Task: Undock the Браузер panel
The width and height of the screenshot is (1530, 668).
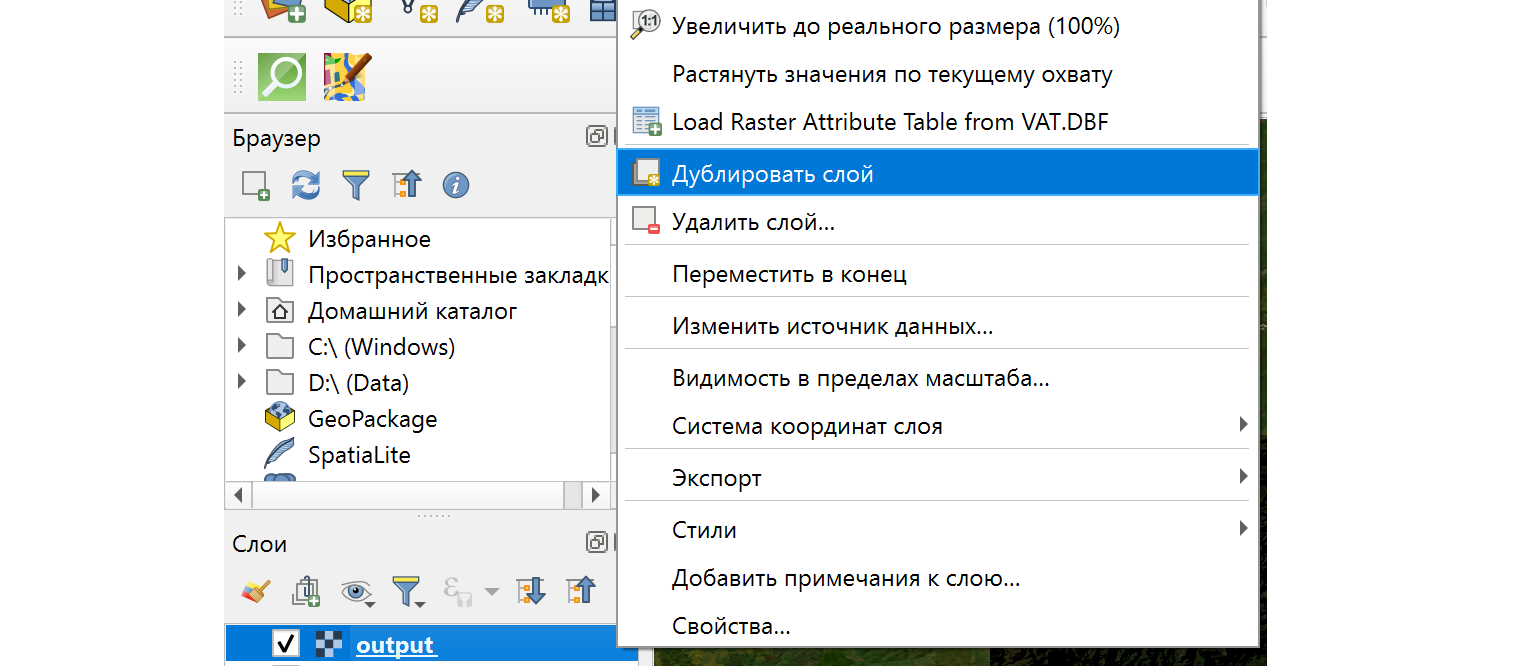Action: click(x=596, y=137)
